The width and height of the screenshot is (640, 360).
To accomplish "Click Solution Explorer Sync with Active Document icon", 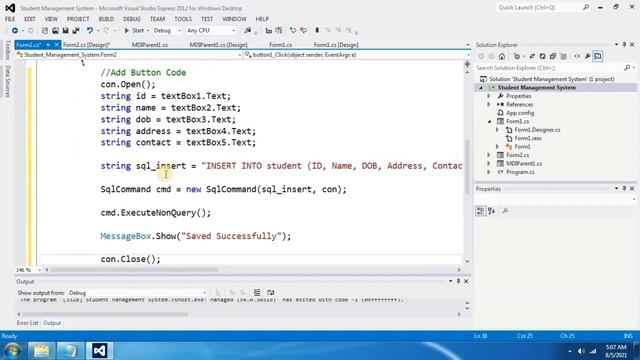I will tap(532, 56).
